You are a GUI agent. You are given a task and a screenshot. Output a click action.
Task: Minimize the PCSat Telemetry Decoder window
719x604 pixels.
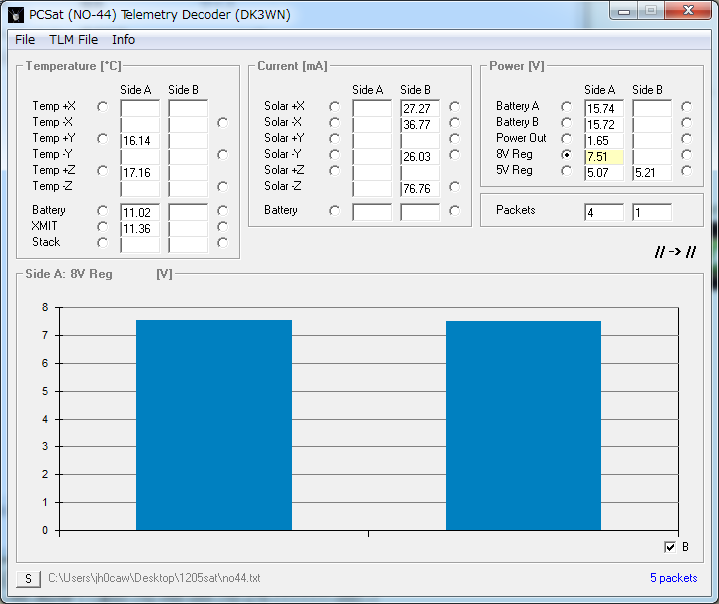click(624, 11)
